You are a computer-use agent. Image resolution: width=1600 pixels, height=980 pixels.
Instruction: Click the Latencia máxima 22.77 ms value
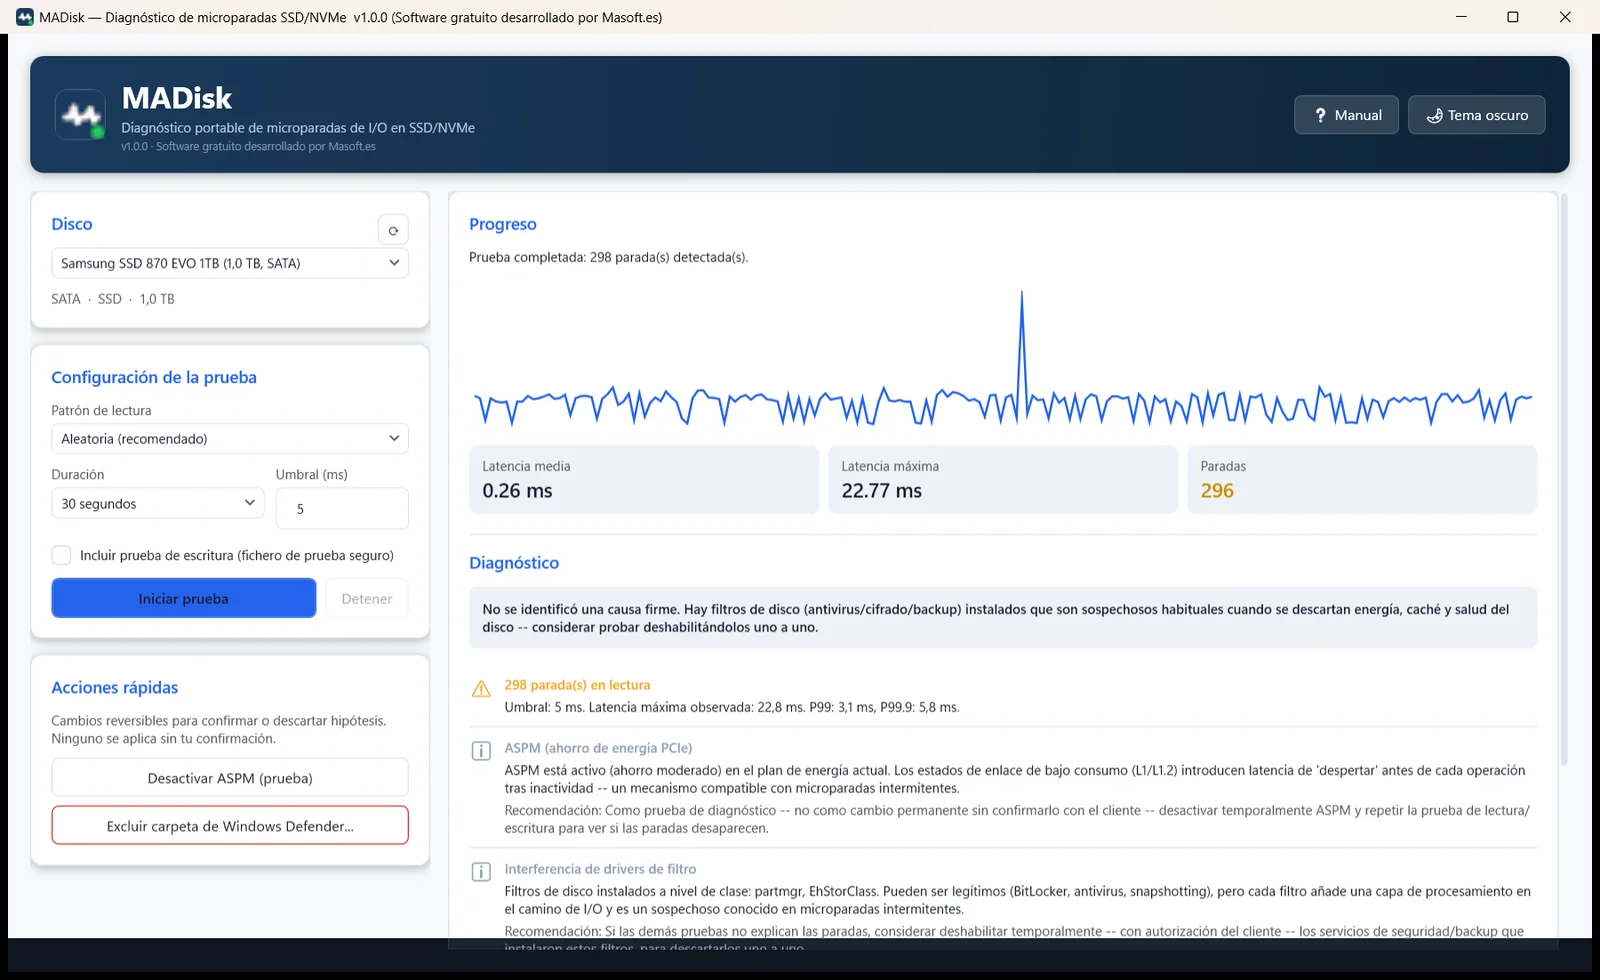click(x=881, y=491)
